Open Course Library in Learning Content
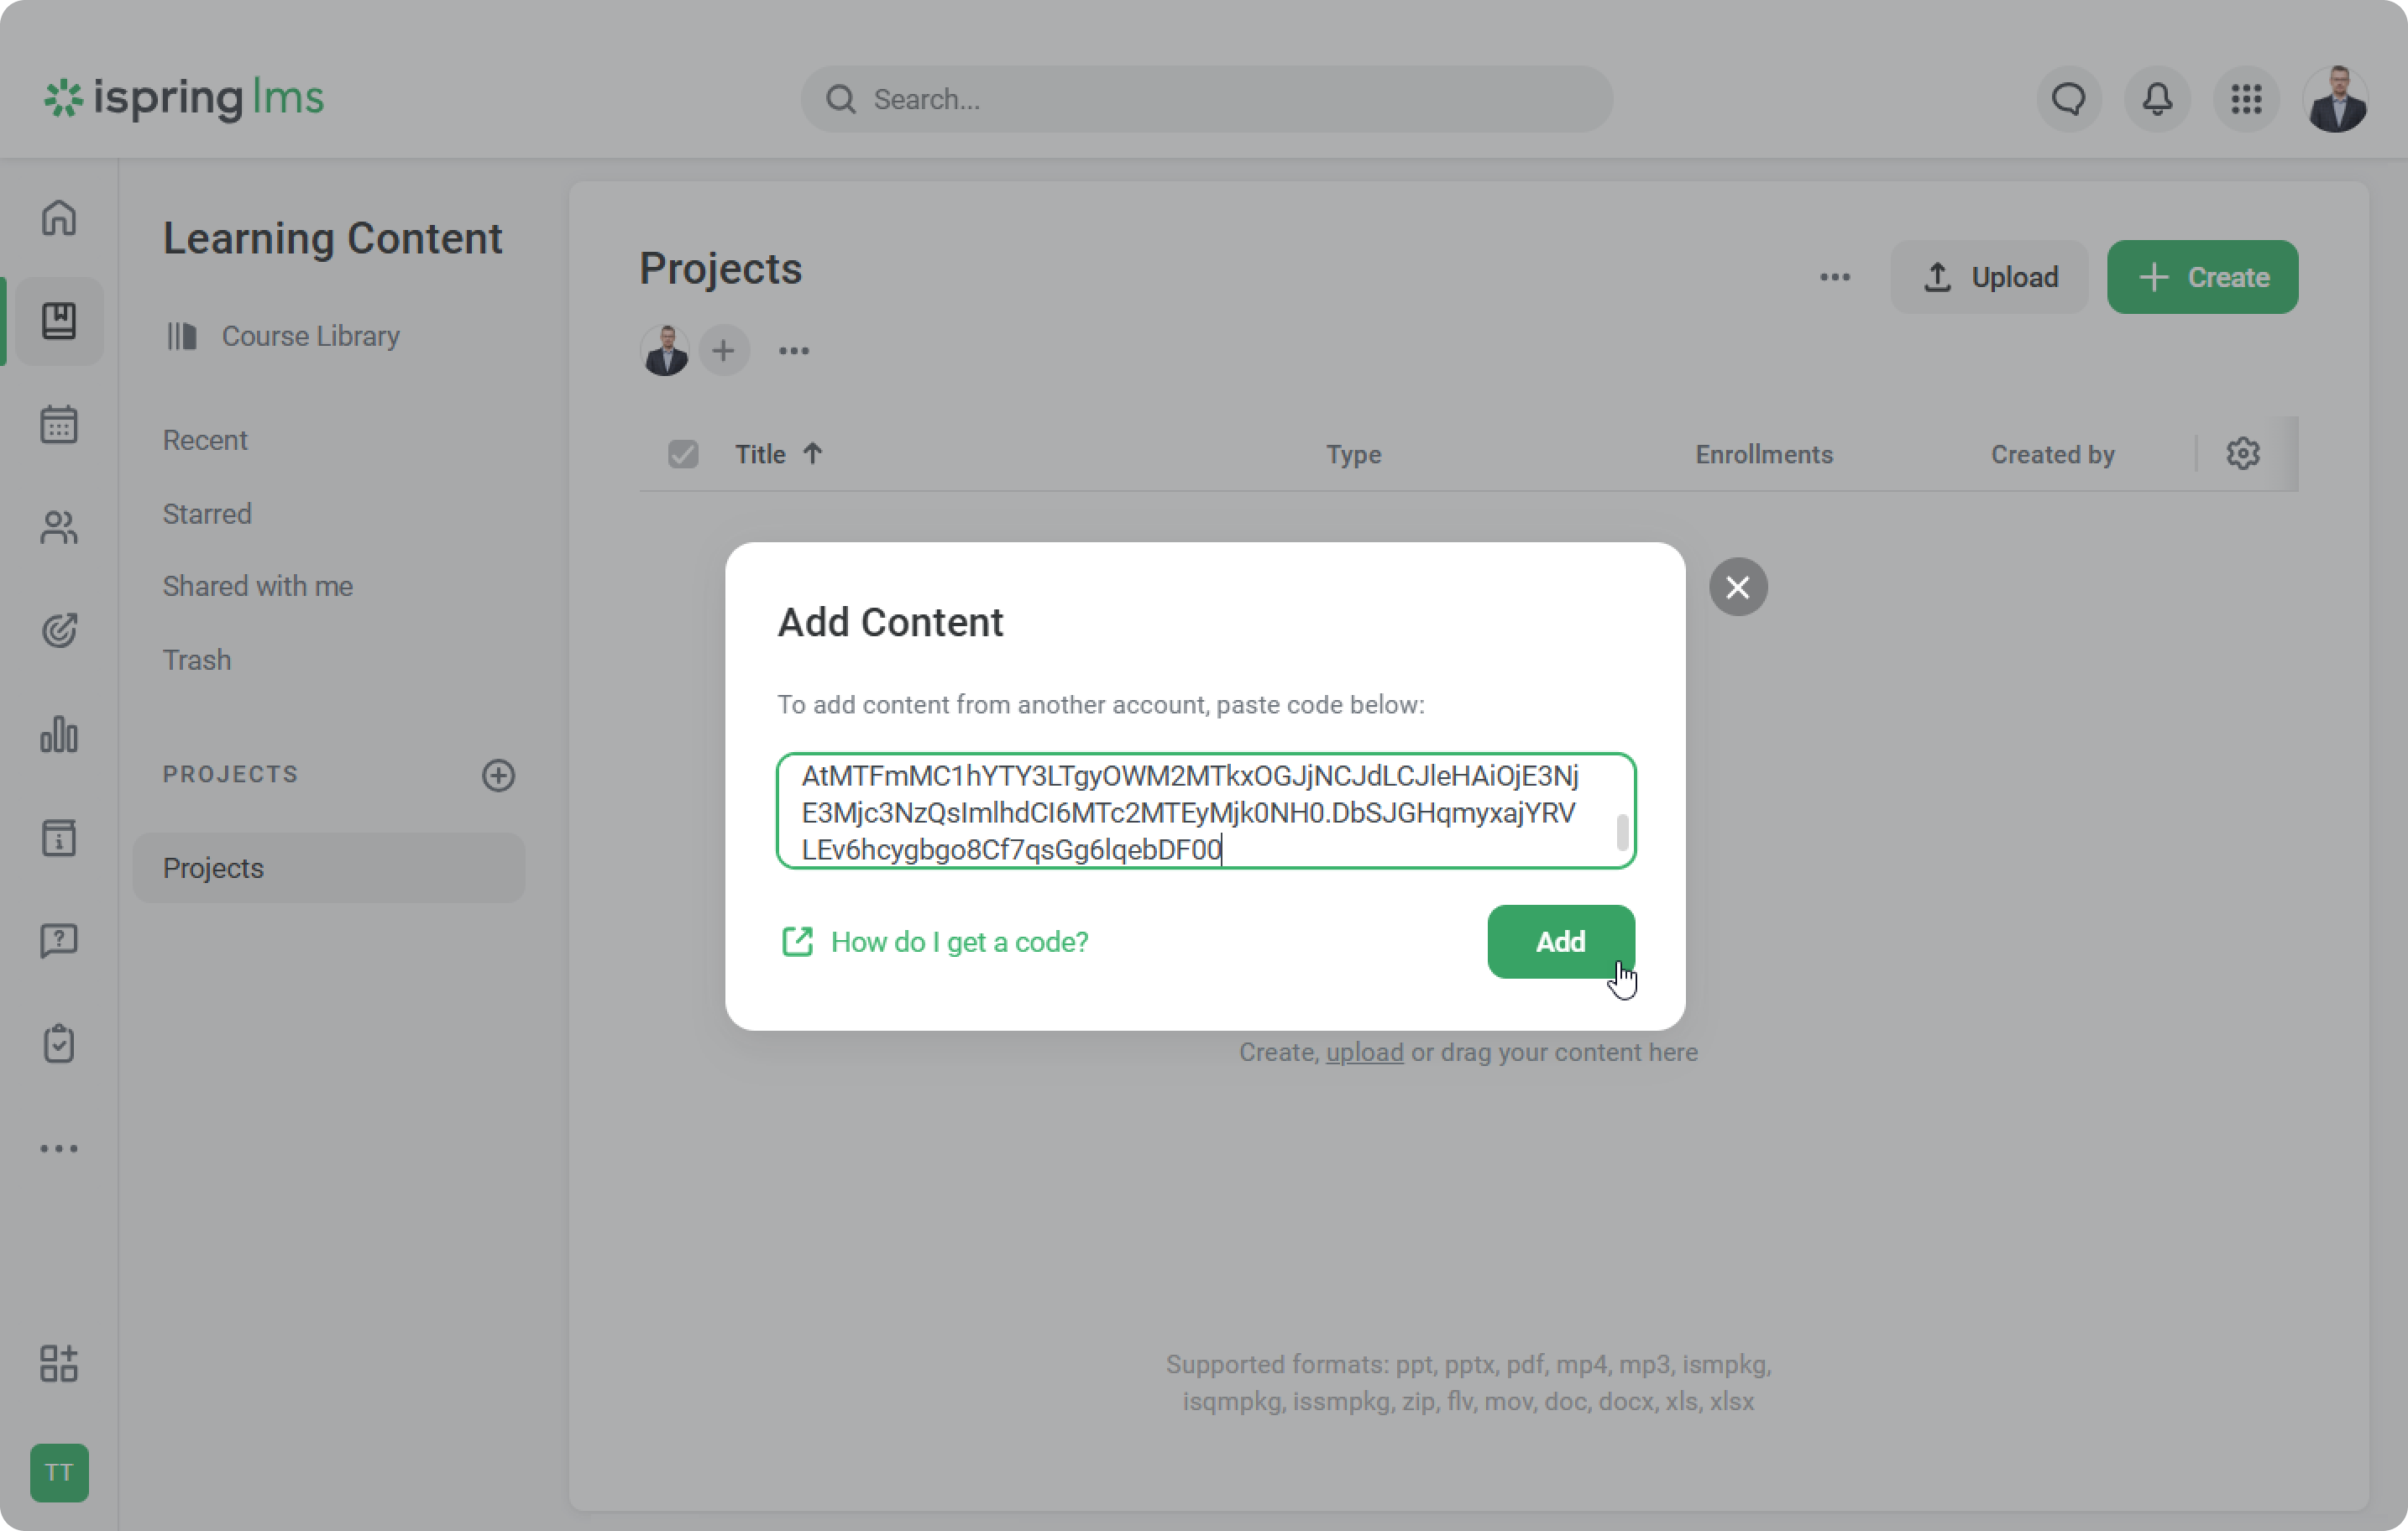Image resolution: width=2408 pixels, height=1531 pixels. click(310, 336)
